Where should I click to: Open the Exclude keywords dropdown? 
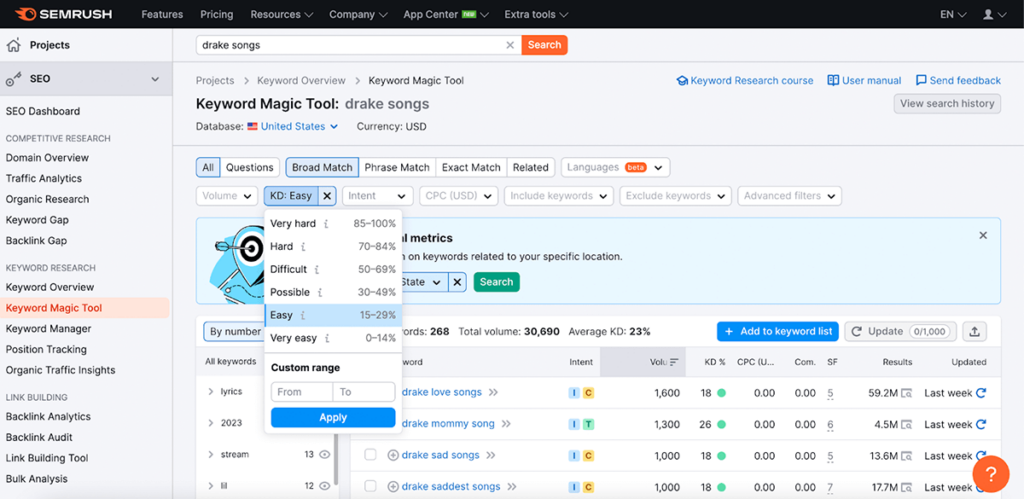(675, 196)
